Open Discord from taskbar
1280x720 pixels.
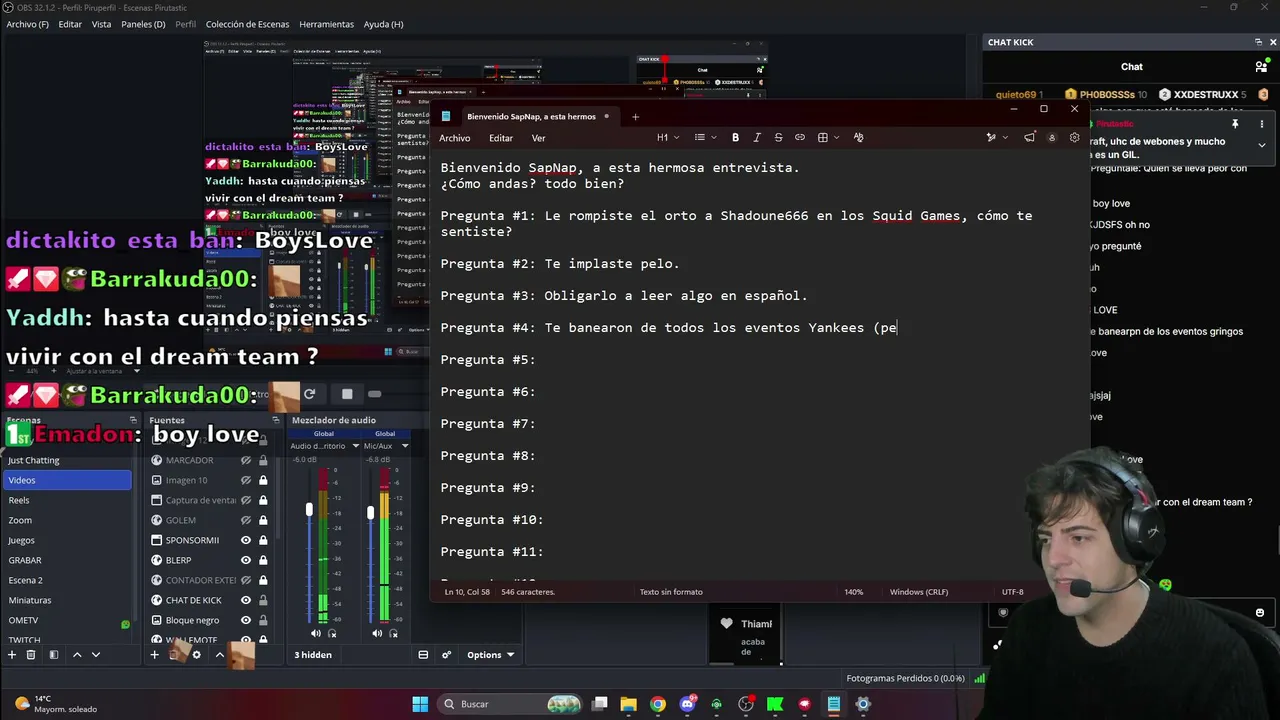coord(687,704)
